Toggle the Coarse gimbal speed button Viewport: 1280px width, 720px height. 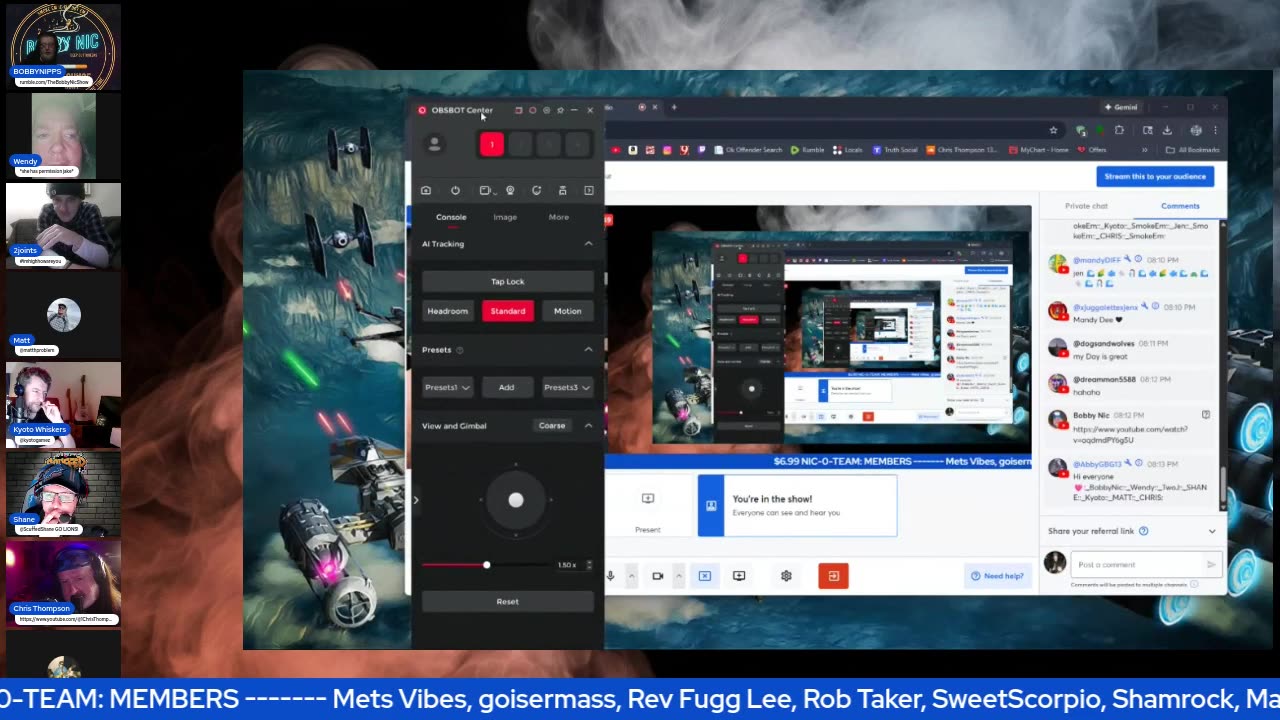pyautogui.click(x=552, y=426)
